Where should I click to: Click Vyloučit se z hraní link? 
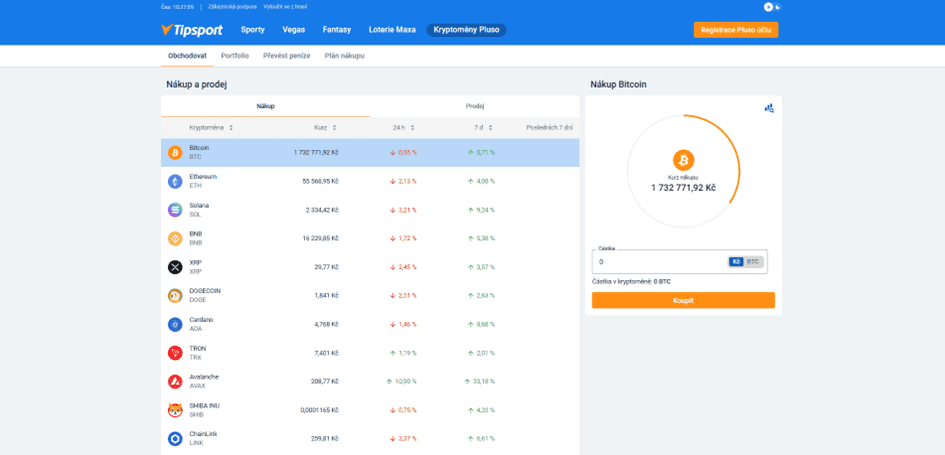coord(285,7)
